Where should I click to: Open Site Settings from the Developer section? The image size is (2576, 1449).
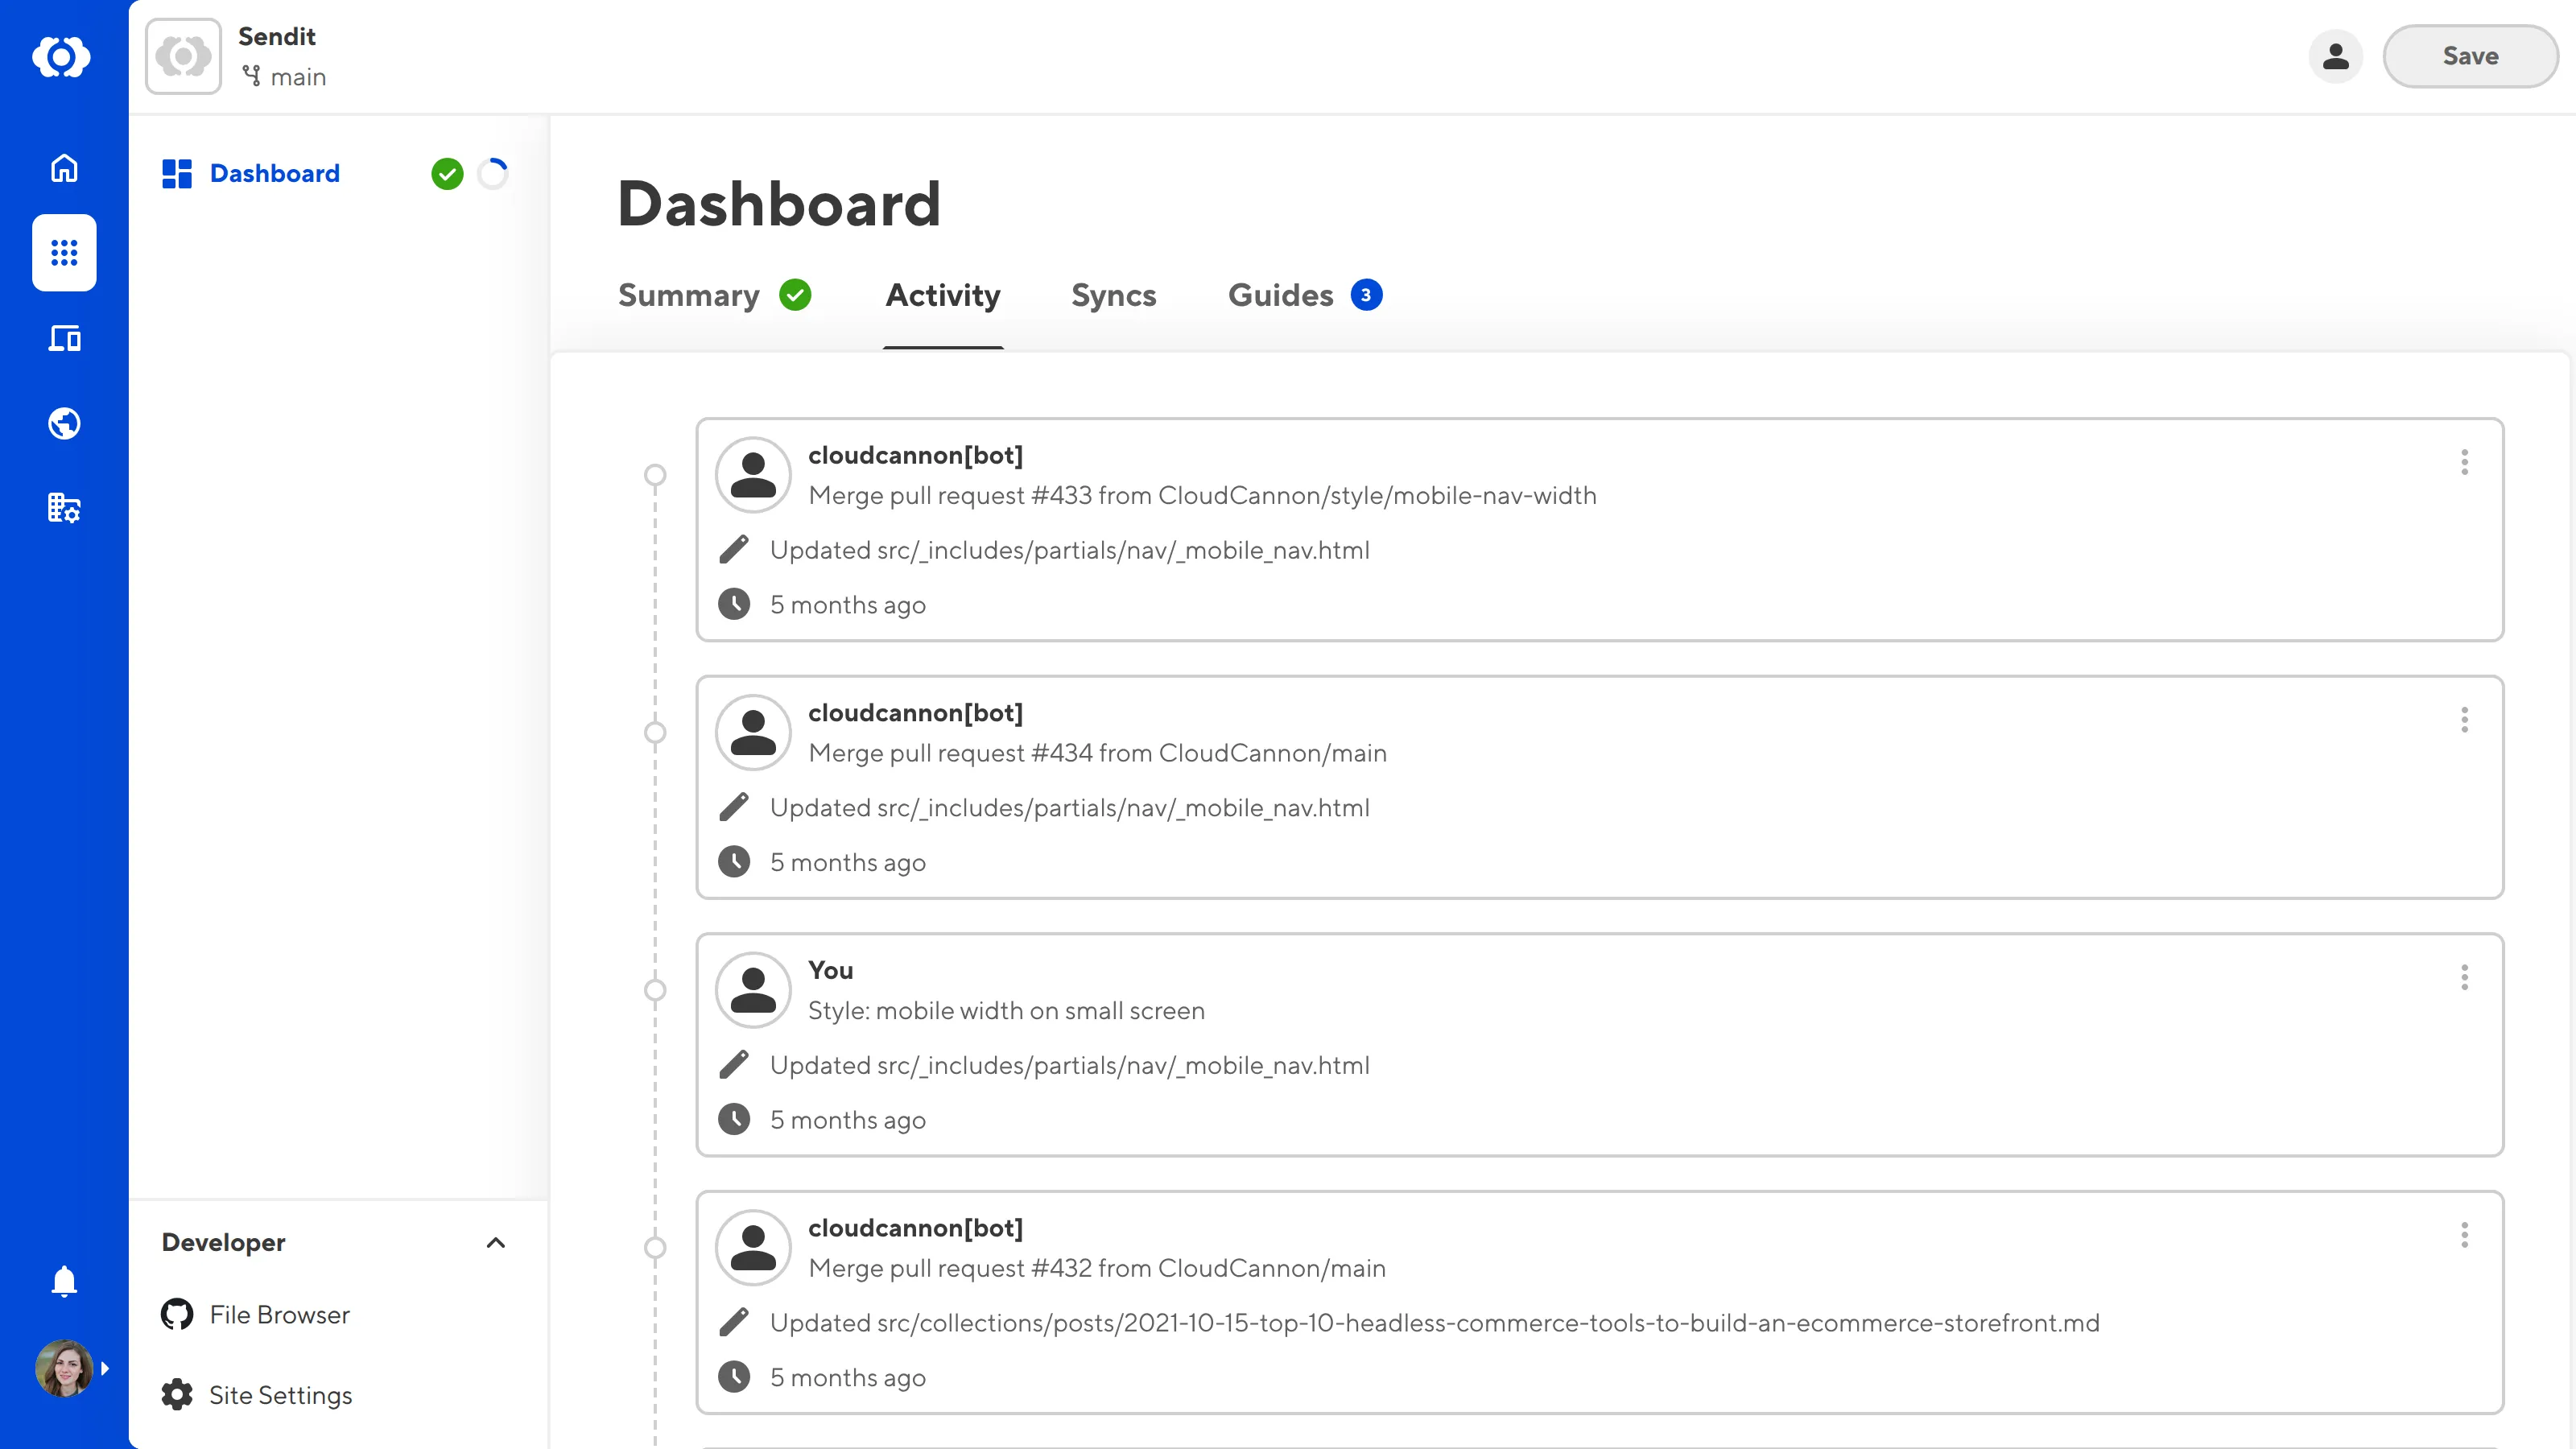point(280,1394)
